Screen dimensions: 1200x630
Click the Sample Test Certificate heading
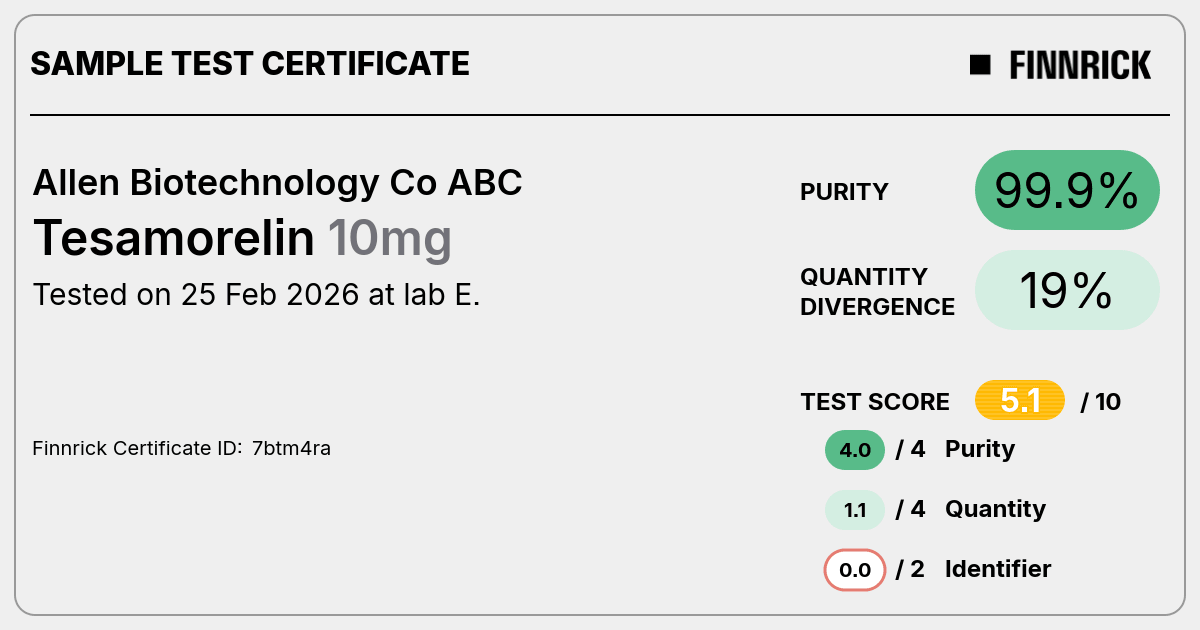click(x=250, y=64)
